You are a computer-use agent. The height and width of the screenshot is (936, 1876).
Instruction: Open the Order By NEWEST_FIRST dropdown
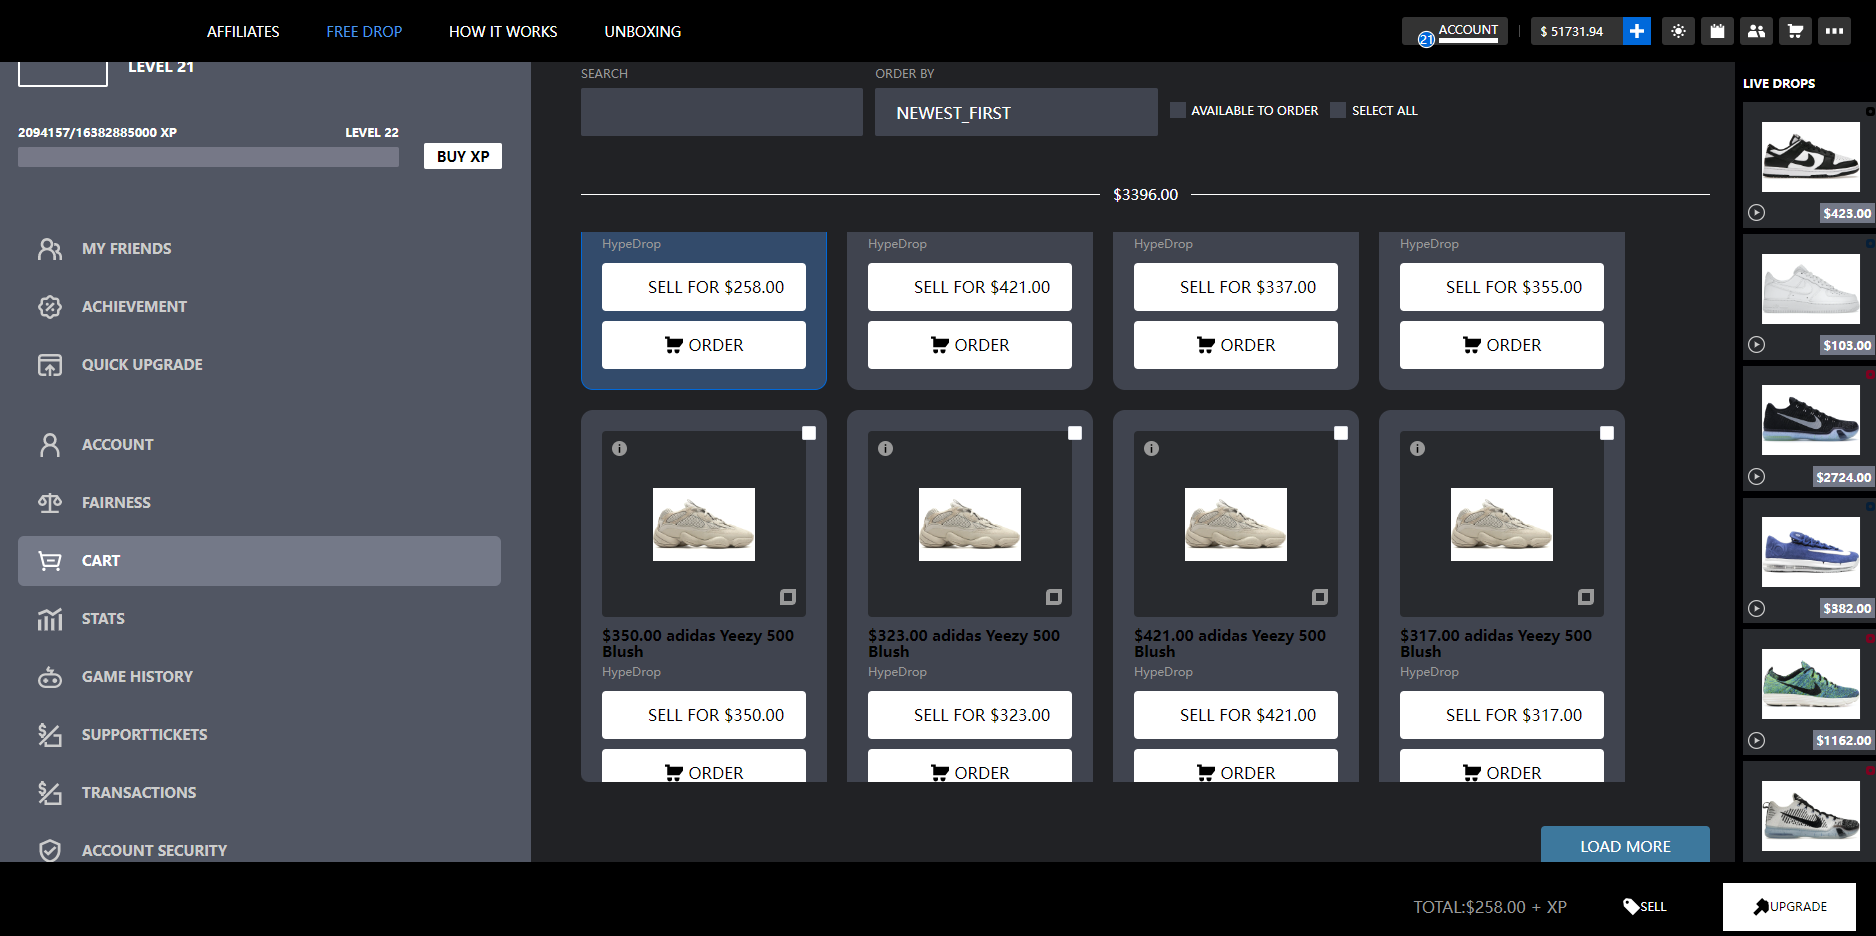1016,112
